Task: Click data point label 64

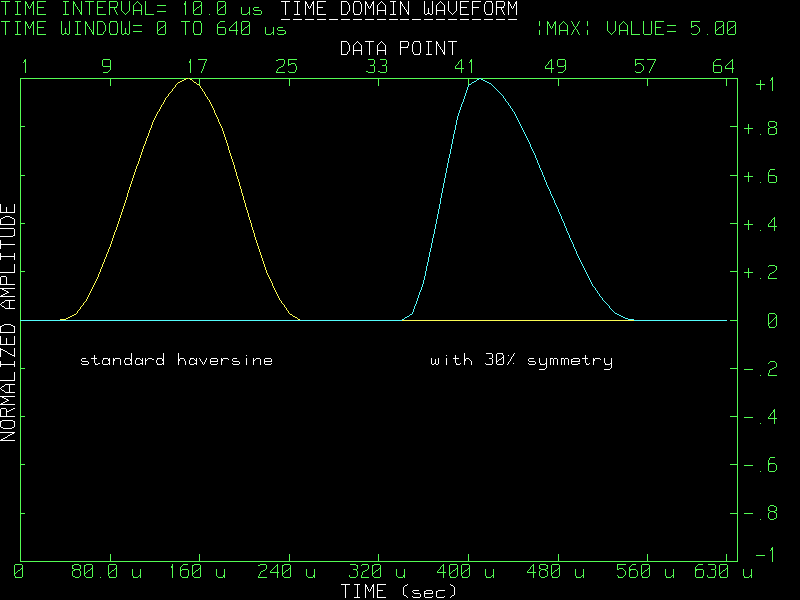Action: pyautogui.click(x=723, y=67)
